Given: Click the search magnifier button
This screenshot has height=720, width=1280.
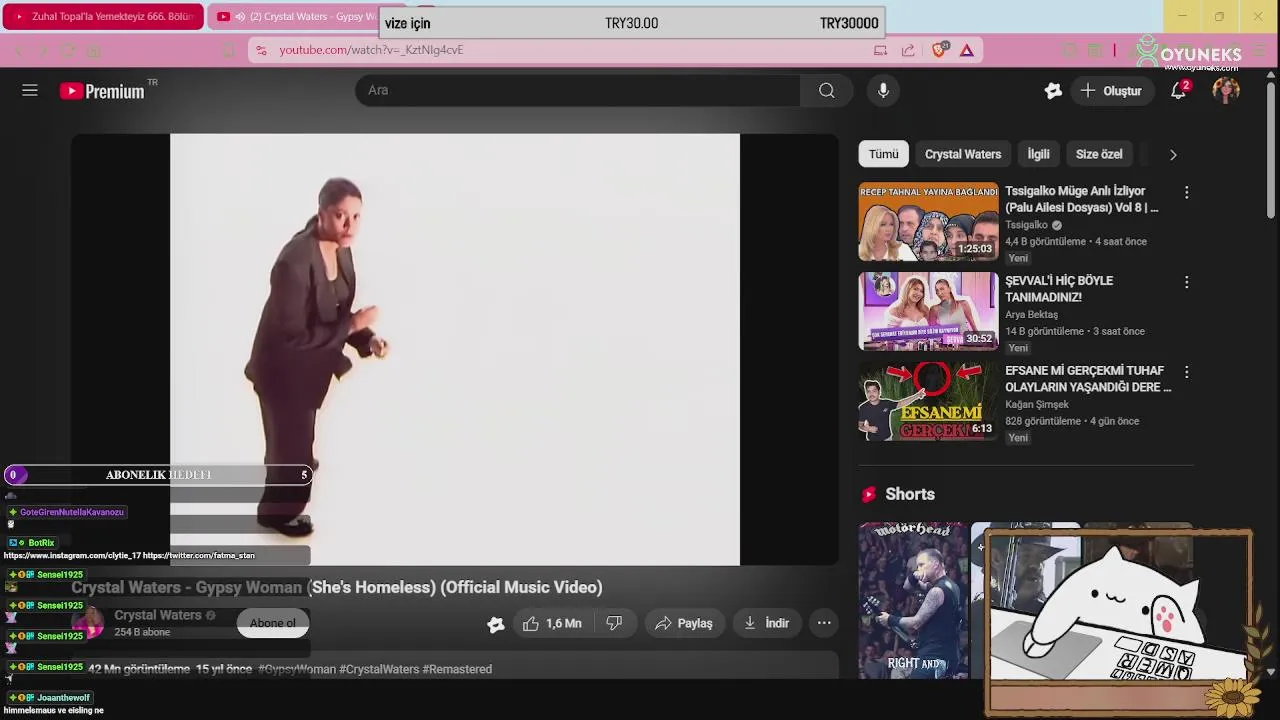Looking at the screenshot, I should click(x=827, y=91).
